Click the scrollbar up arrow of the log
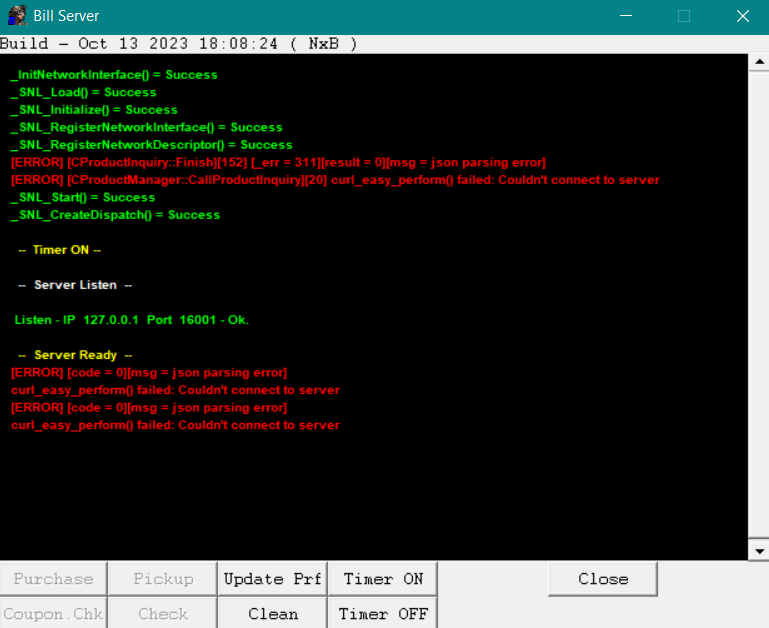 [759, 62]
